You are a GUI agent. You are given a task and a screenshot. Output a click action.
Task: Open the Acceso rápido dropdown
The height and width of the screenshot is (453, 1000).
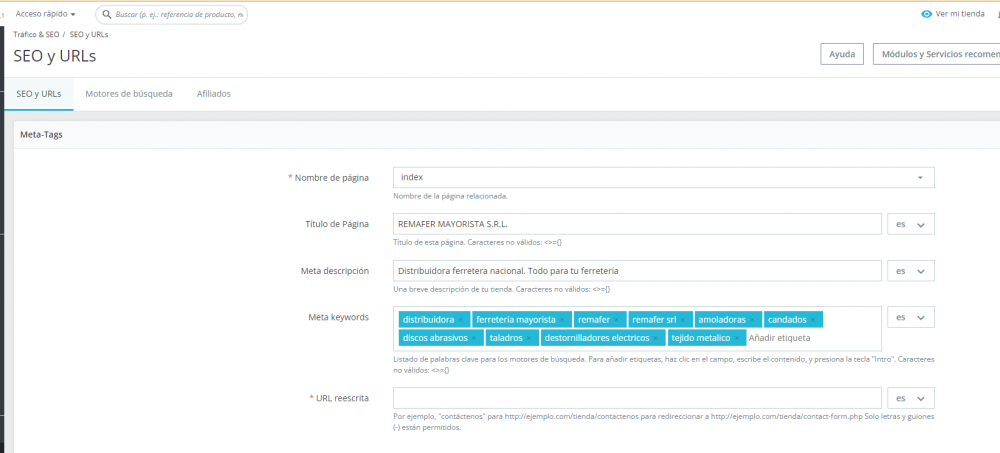(x=45, y=14)
